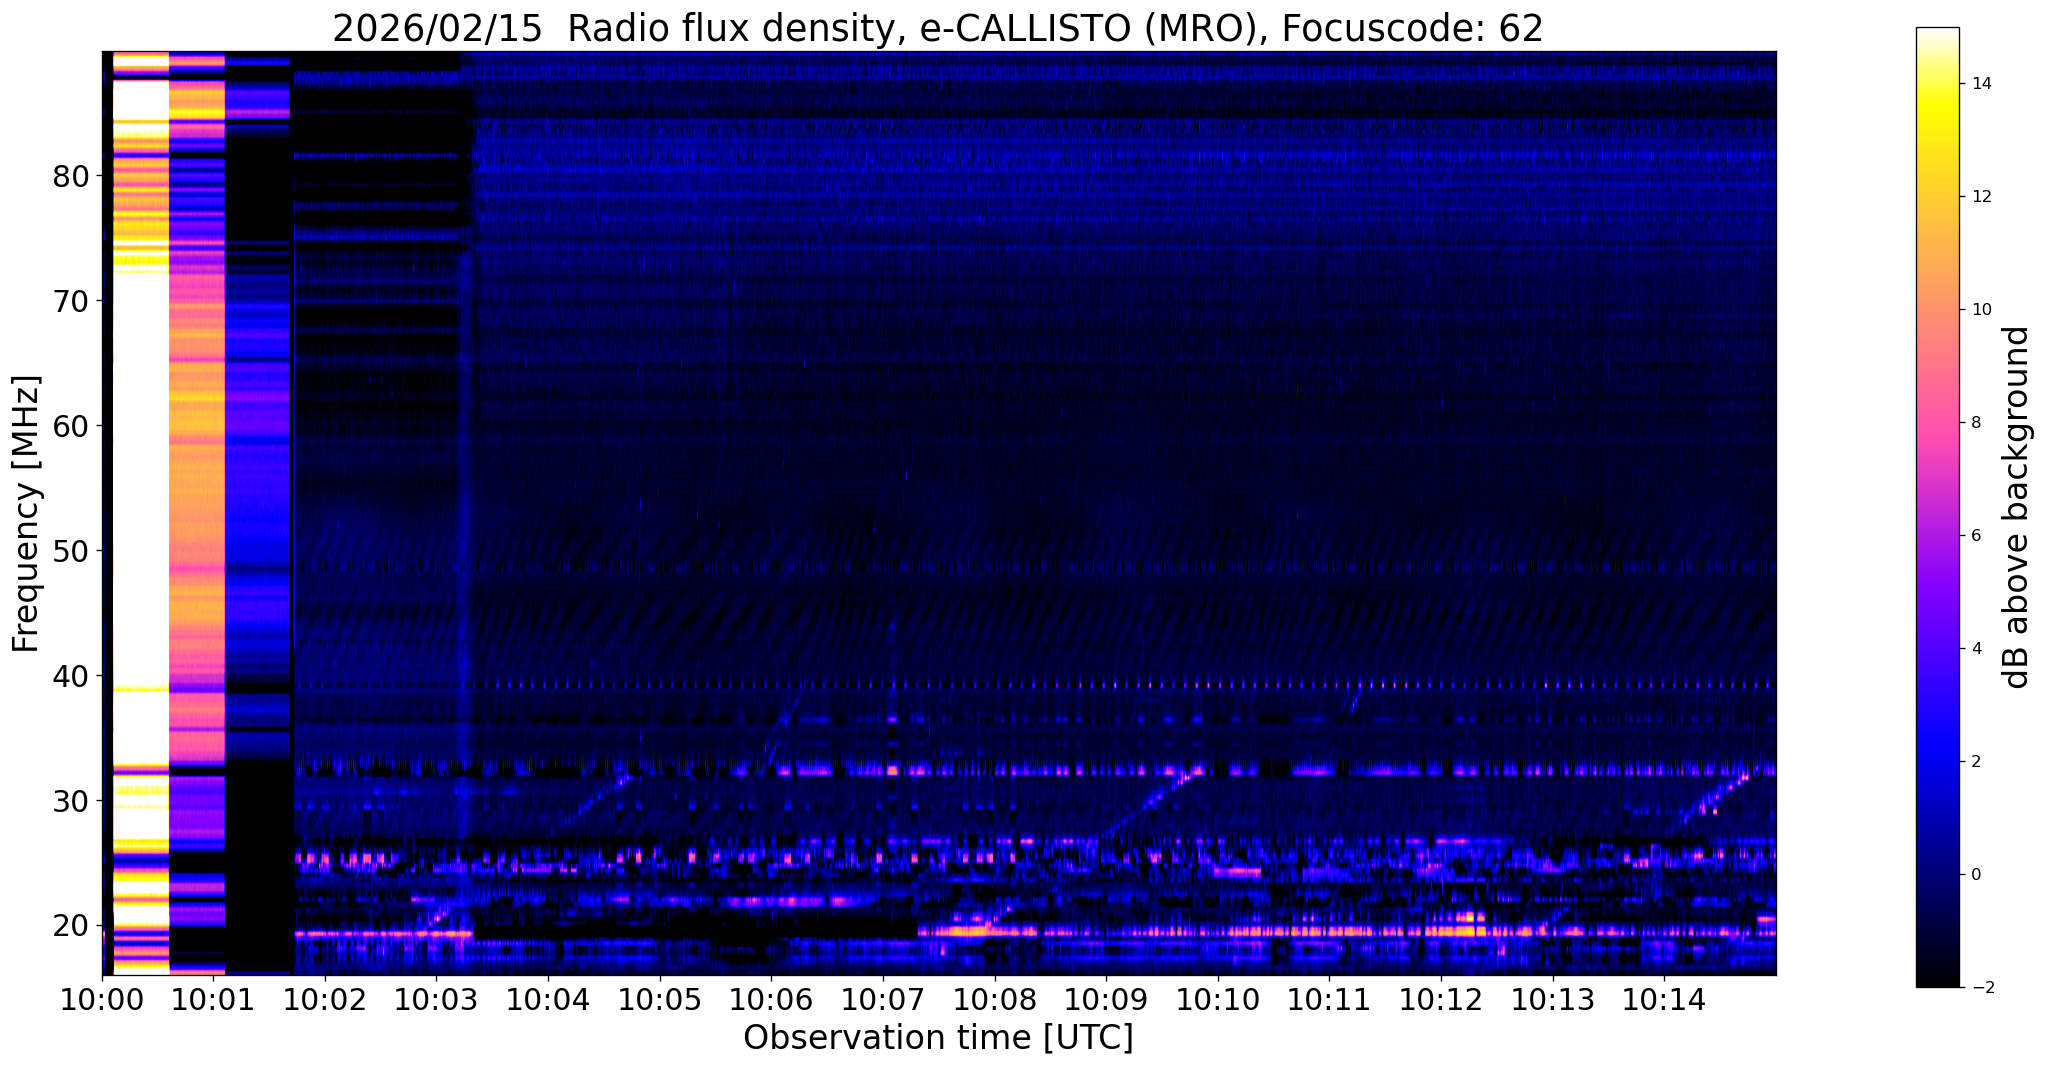Click the colorbar tick label 6

pyautogui.click(x=1975, y=536)
